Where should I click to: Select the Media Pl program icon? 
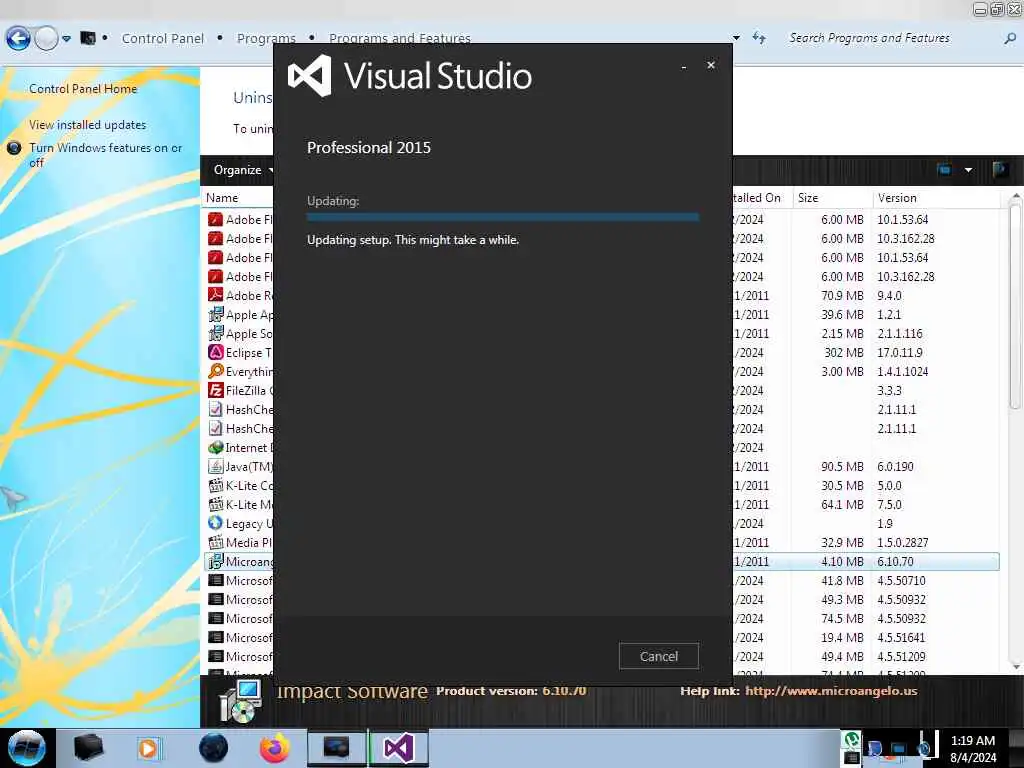click(x=216, y=542)
